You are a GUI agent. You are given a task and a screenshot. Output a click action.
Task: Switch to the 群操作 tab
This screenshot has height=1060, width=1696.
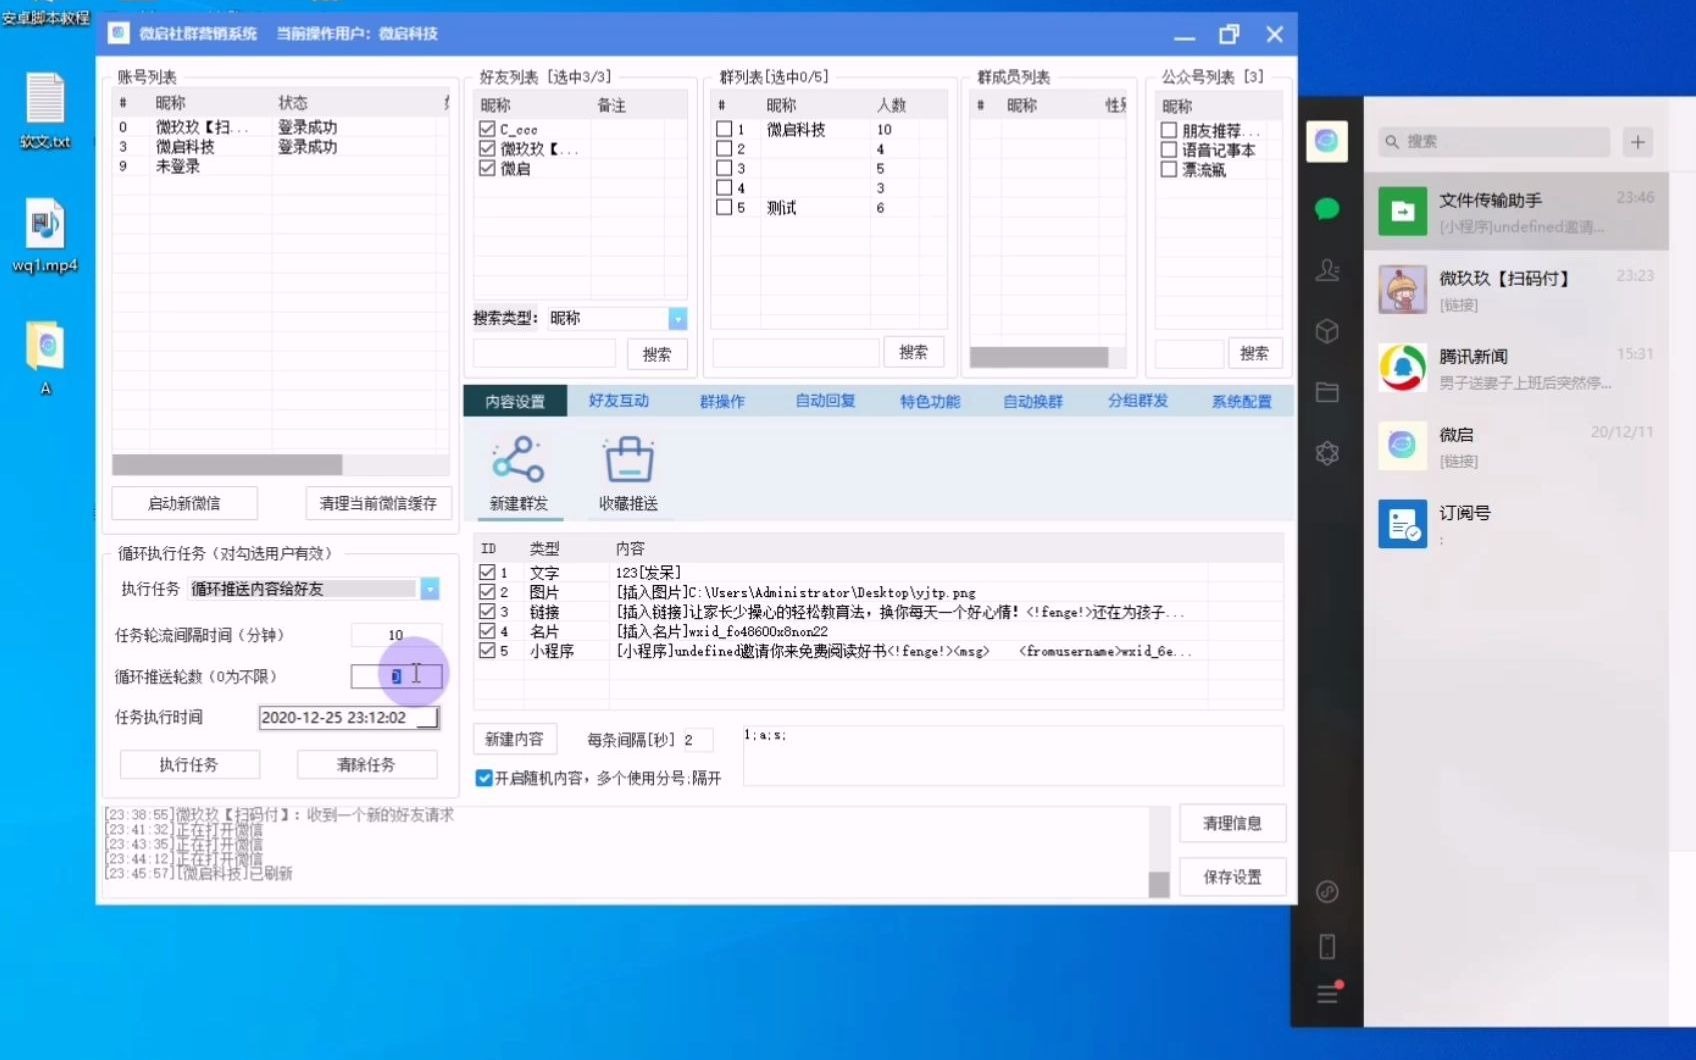click(722, 401)
